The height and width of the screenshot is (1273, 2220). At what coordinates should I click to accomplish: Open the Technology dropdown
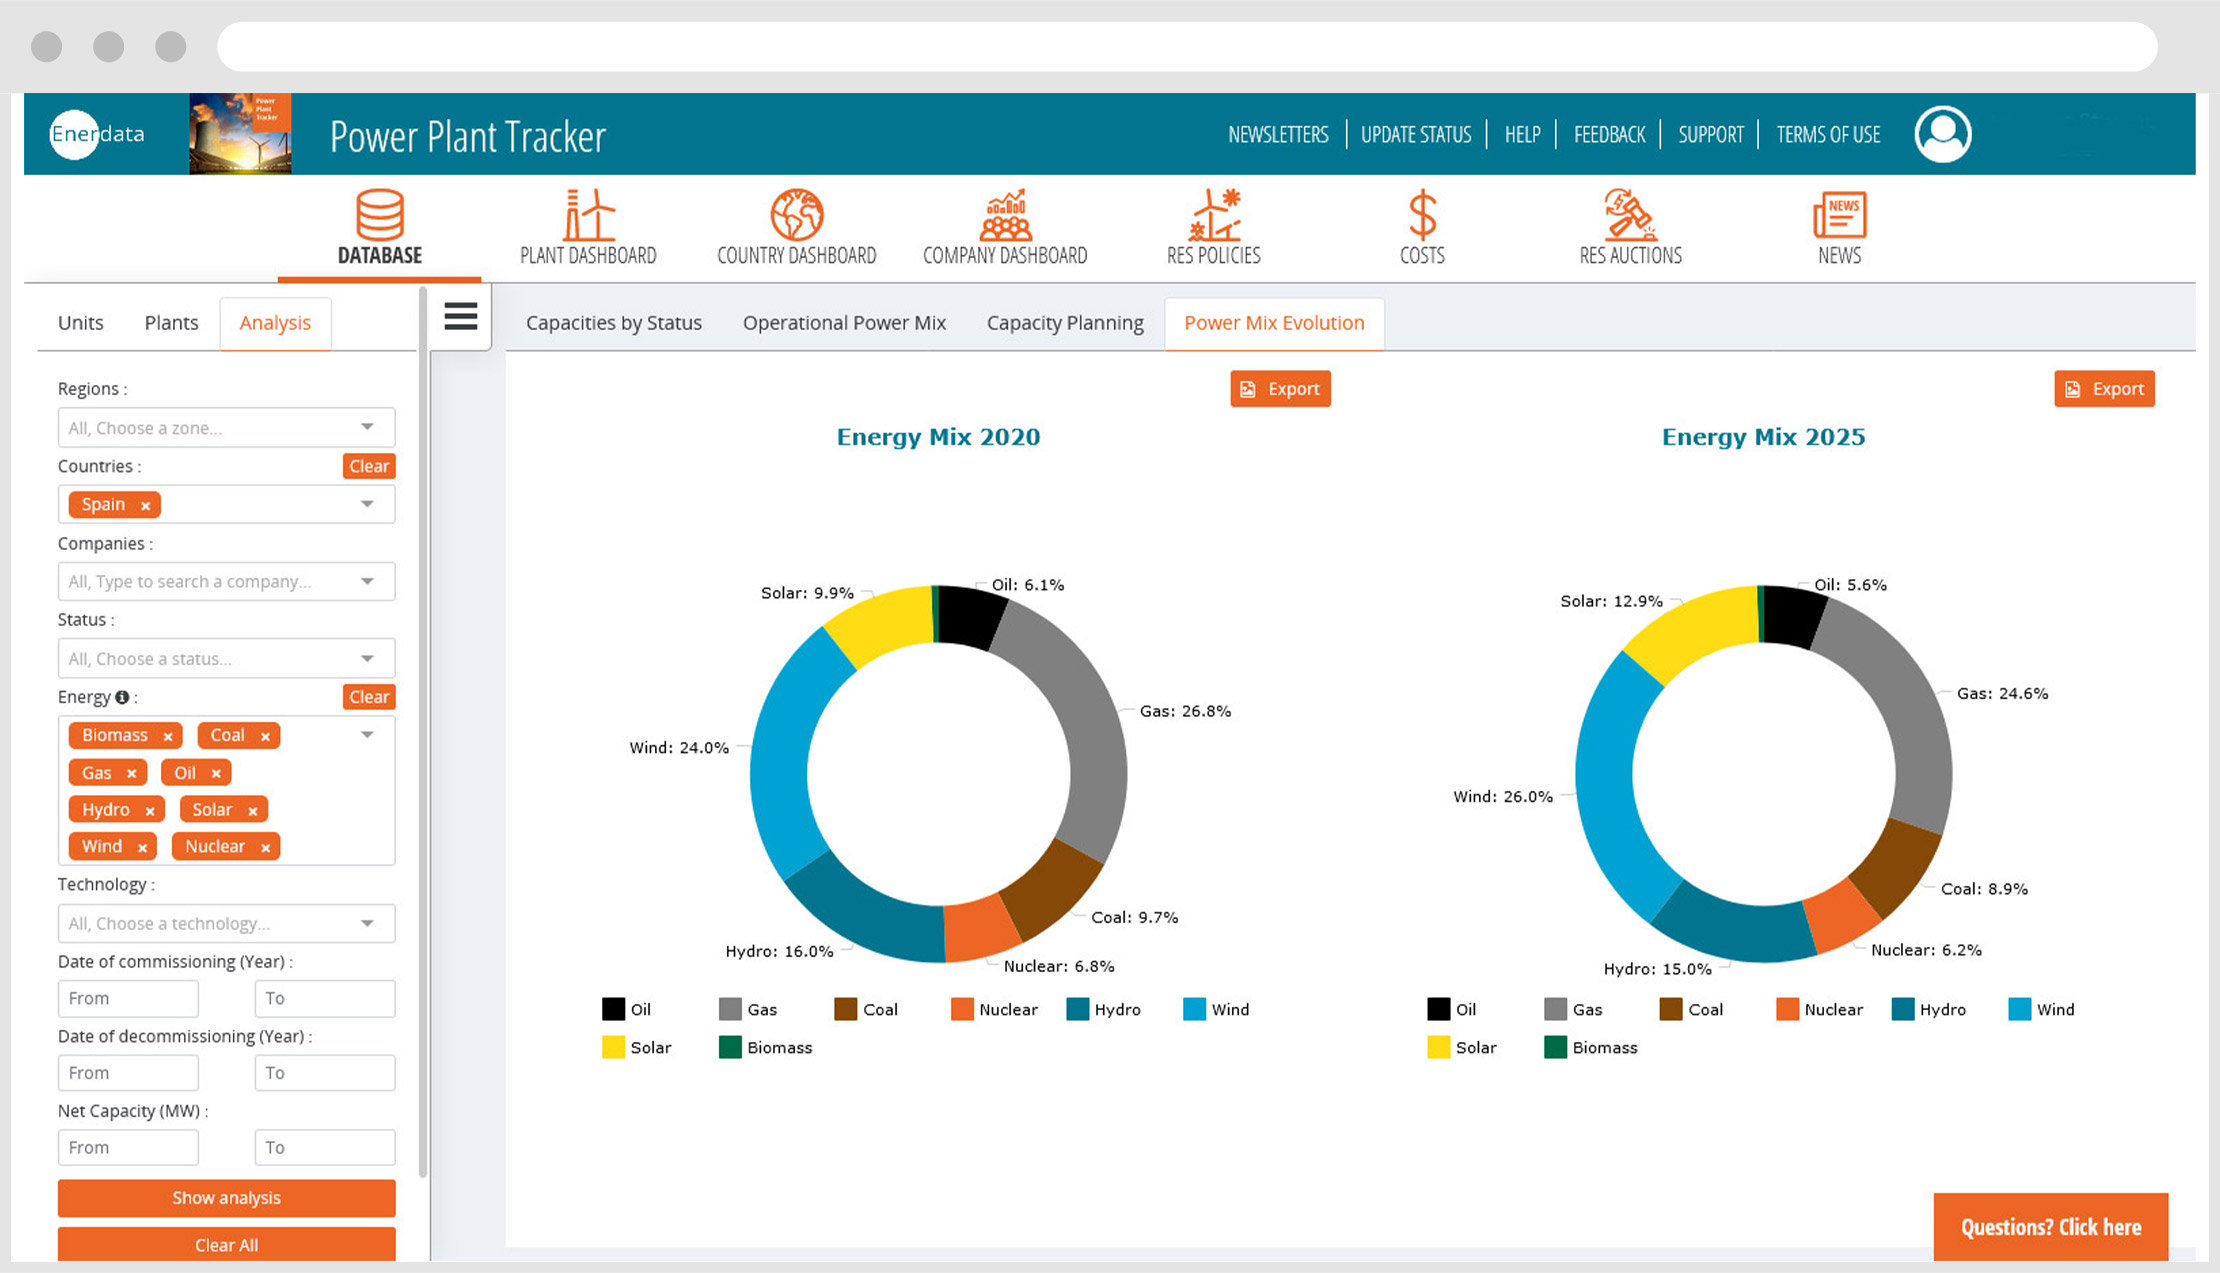click(x=225, y=923)
